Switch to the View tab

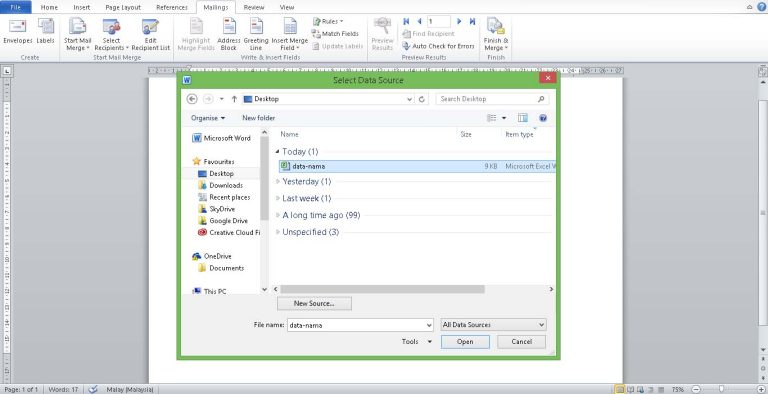tap(287, 7)
